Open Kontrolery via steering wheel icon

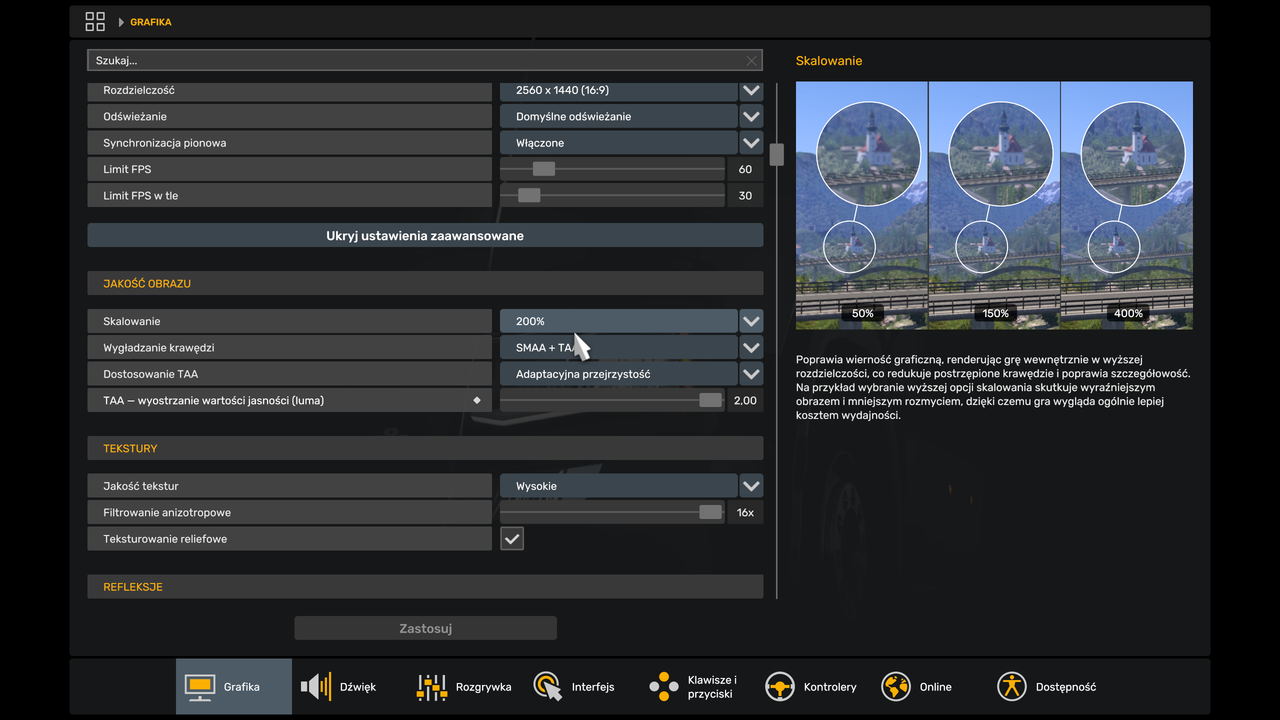pyautogui.click(x=779, y=686)
